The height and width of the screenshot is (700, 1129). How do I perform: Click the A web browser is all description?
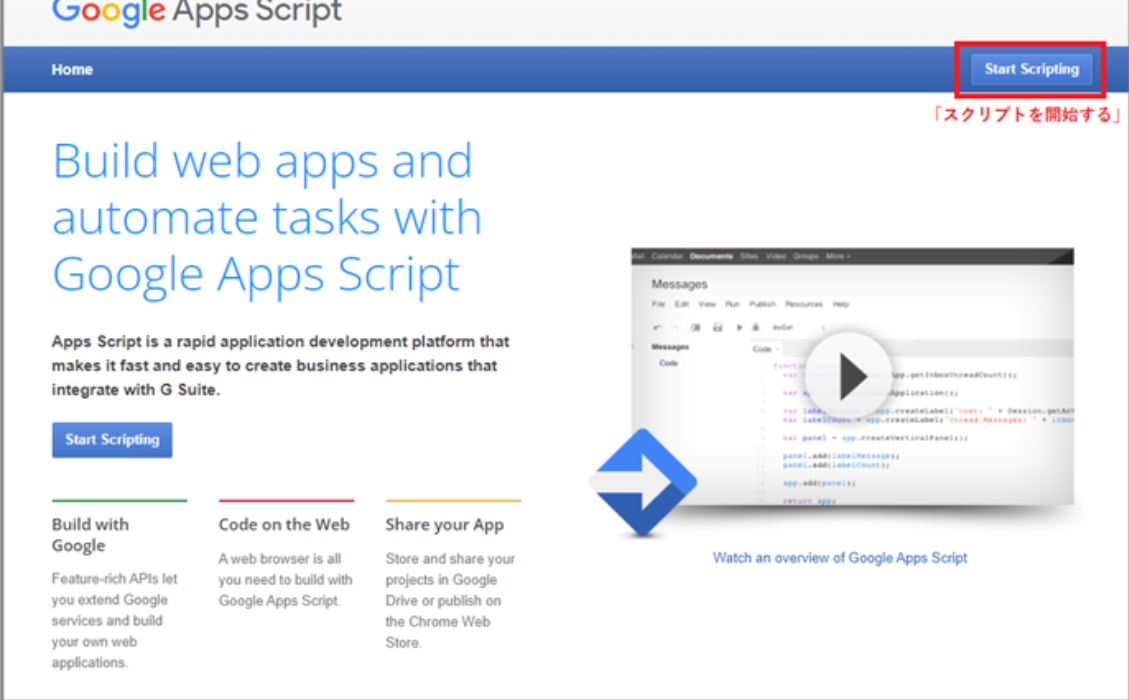pos(286,580)
